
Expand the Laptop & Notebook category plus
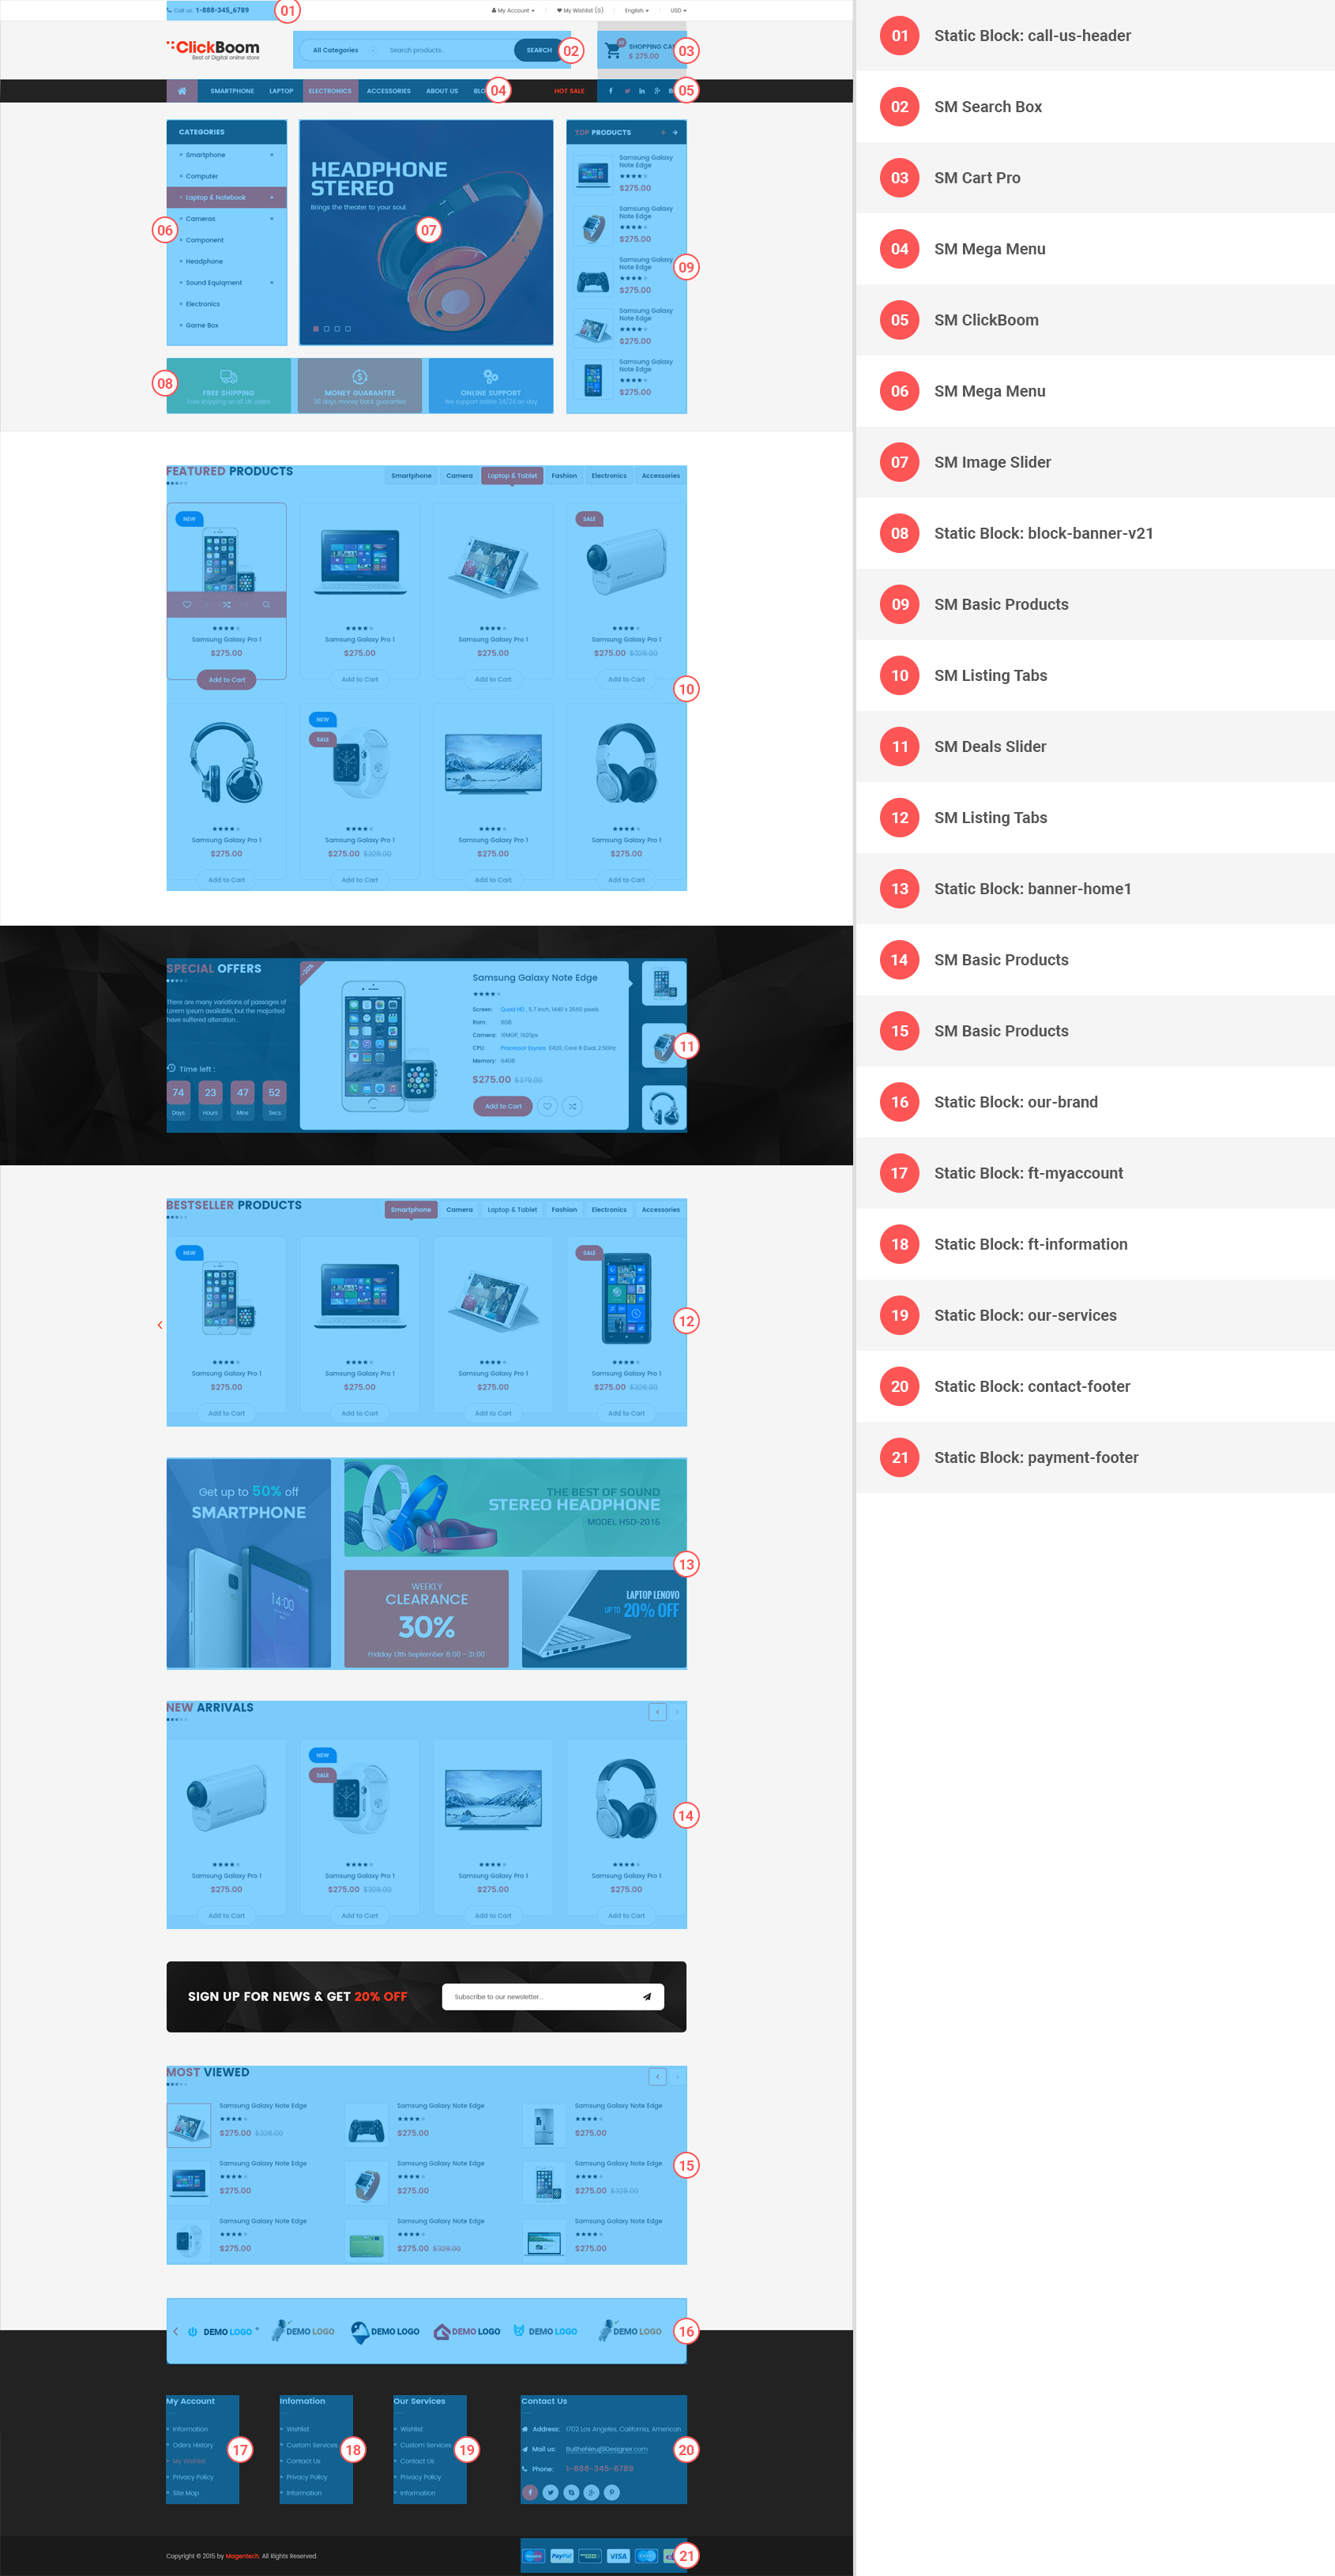point(271,198)
